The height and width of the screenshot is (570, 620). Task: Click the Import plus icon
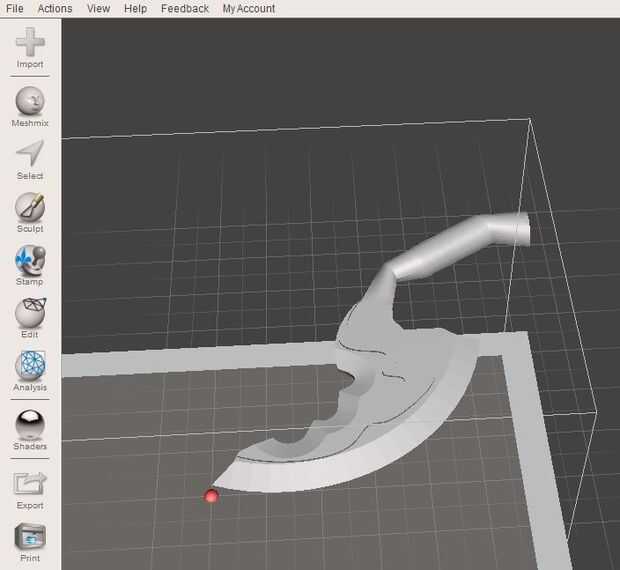30,42
